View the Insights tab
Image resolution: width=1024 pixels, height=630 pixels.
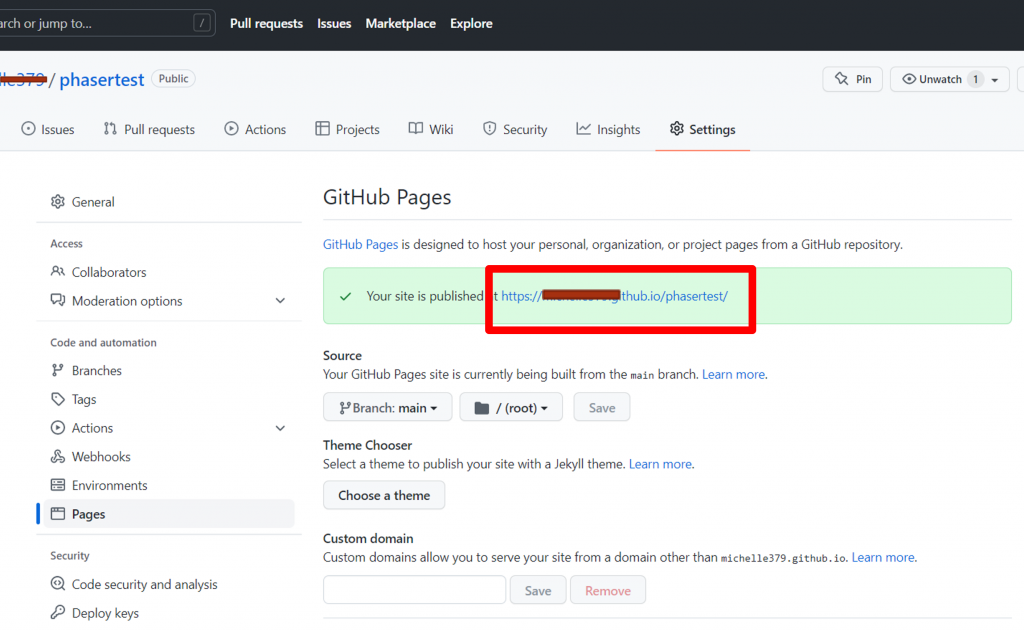(x=608, y=129)
